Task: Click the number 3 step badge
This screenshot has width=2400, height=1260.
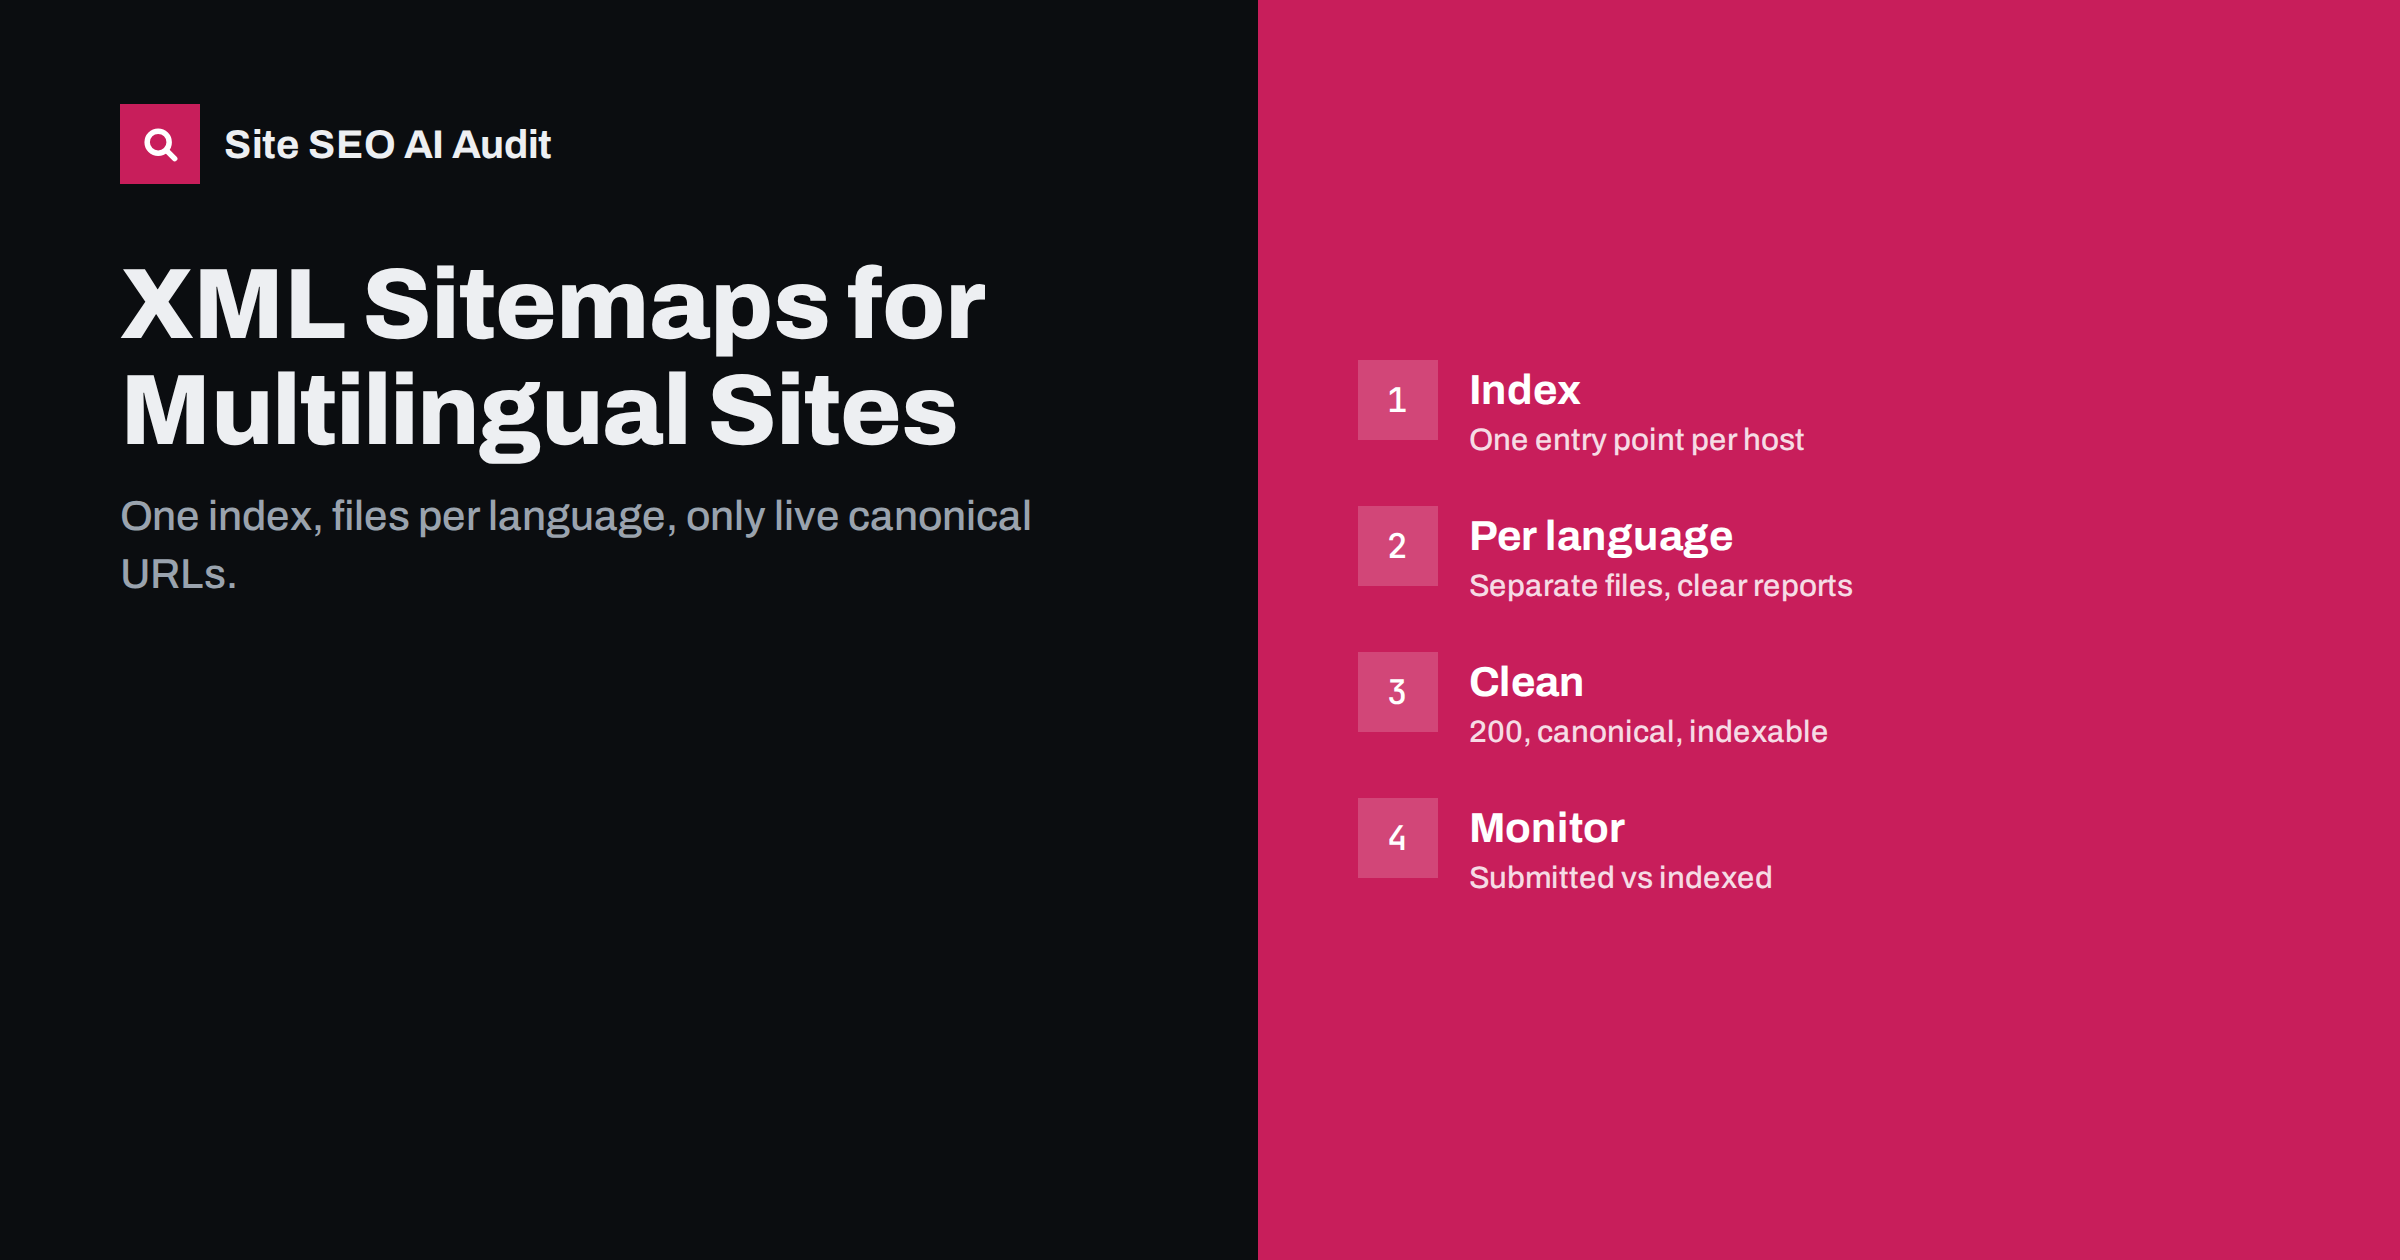Action: click(1397, 692)
